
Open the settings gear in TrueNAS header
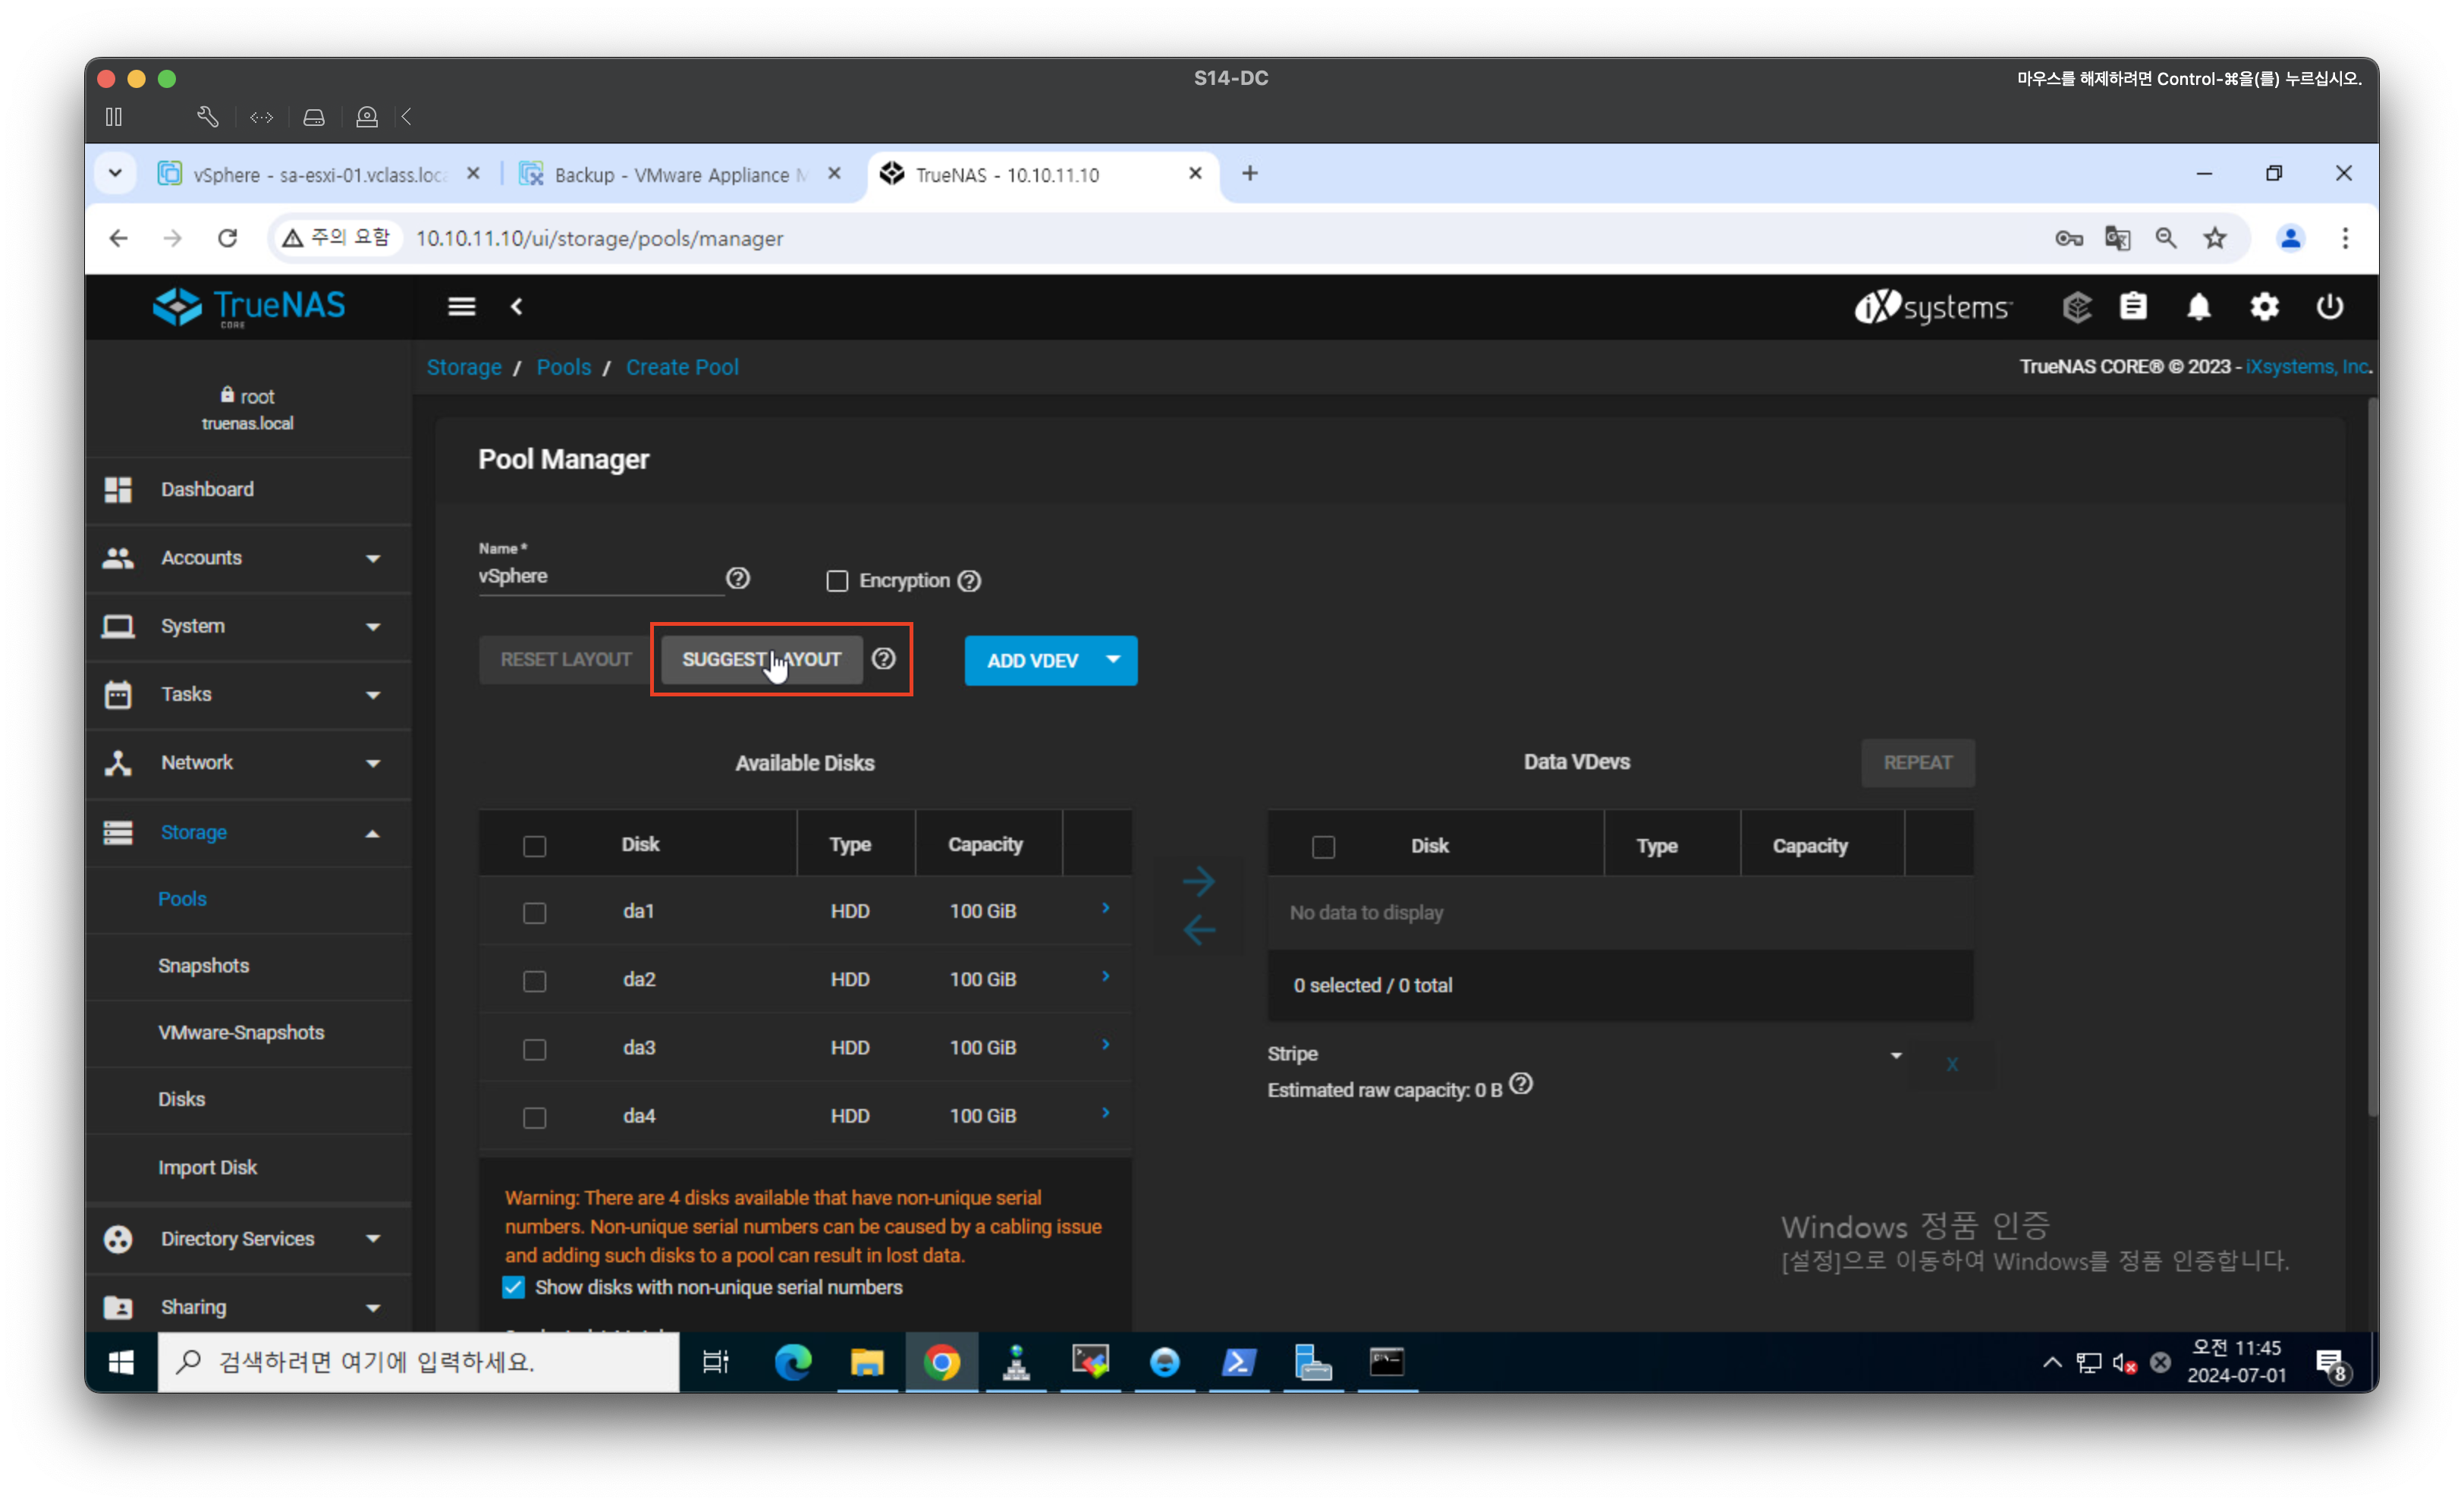(x=2264, y=307)
